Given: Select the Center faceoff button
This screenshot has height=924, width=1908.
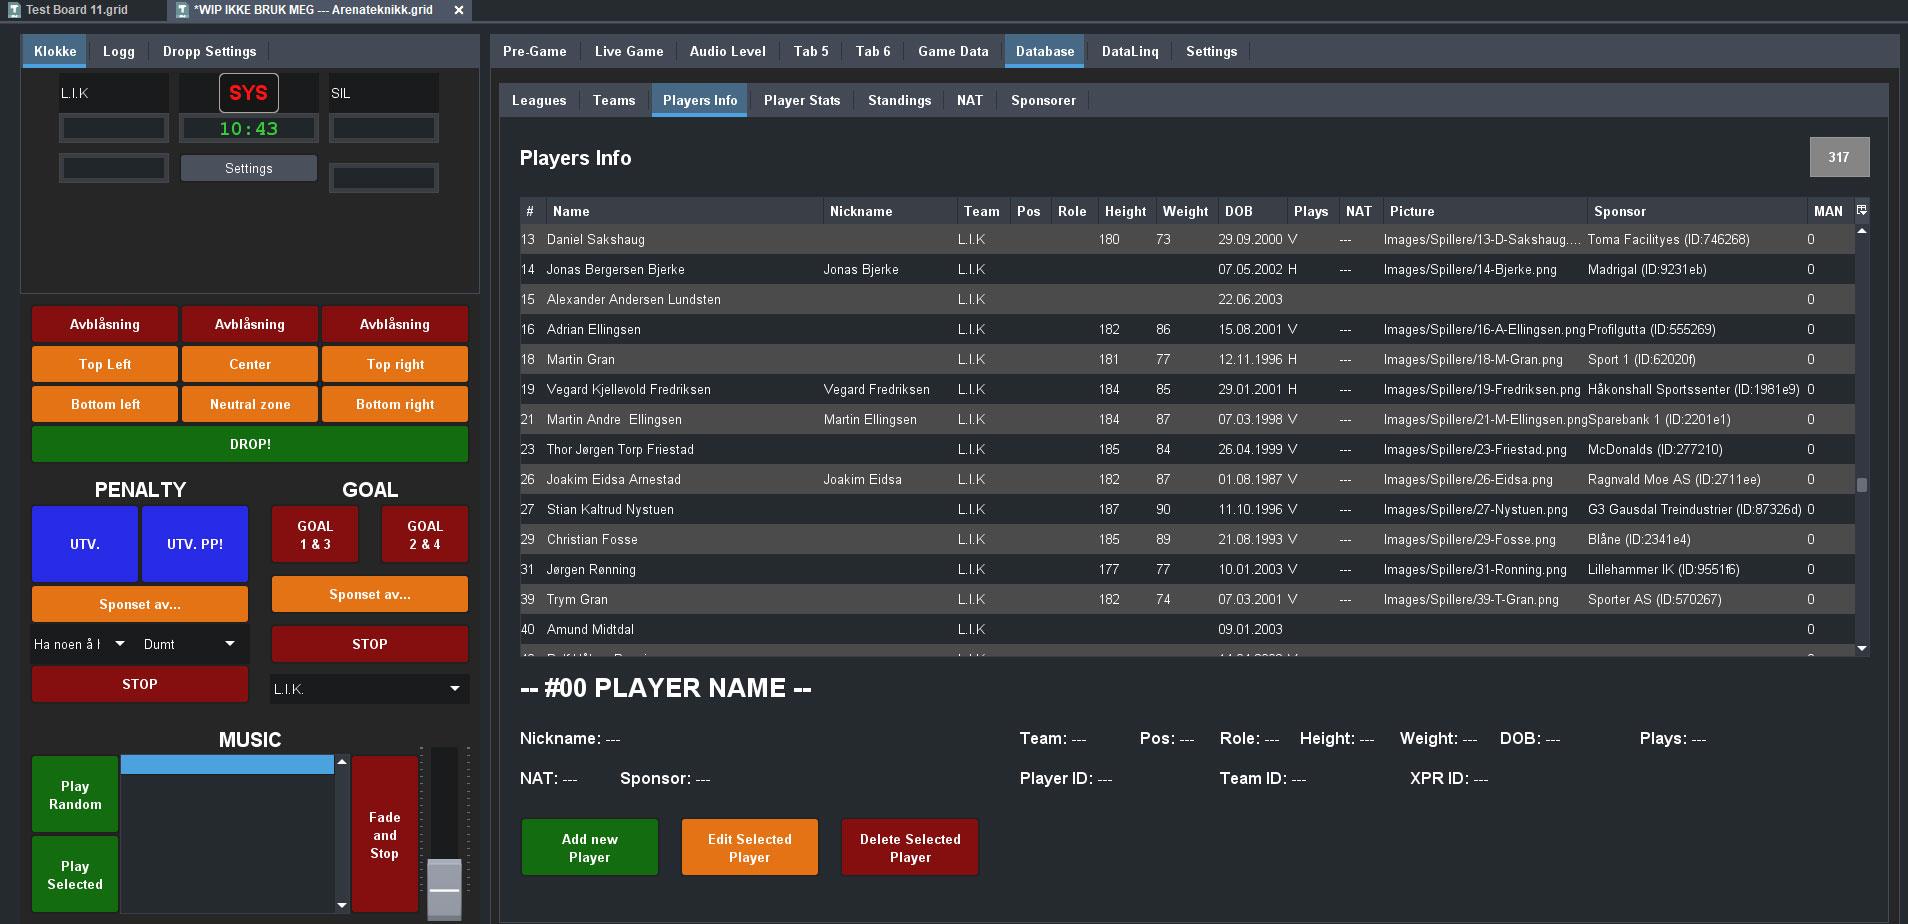Looking at the screenshot, I should coord(250,364).
